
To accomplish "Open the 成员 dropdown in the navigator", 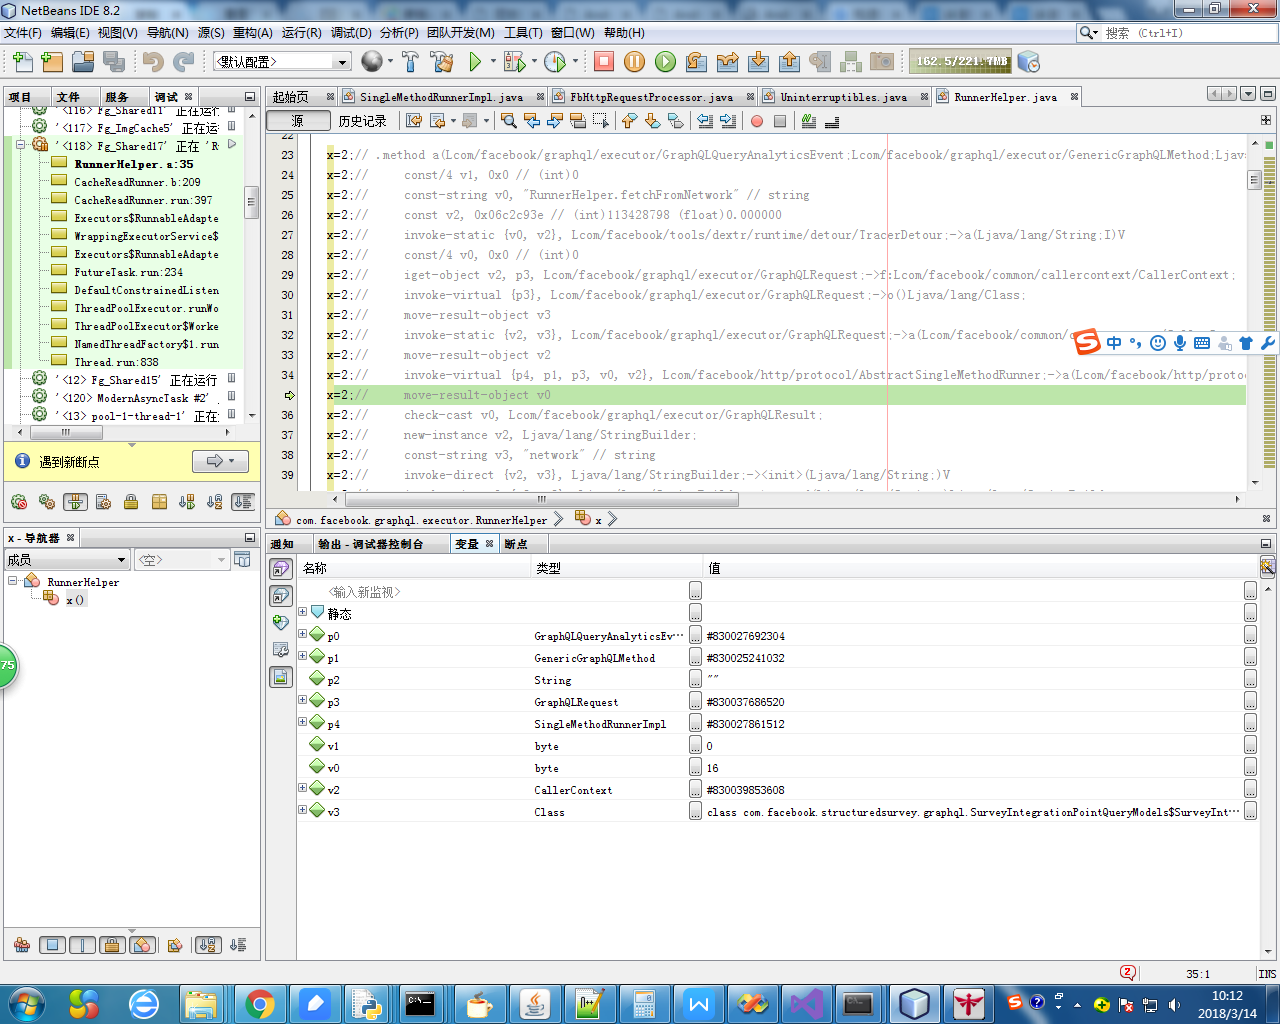I will tap(67, 560).
